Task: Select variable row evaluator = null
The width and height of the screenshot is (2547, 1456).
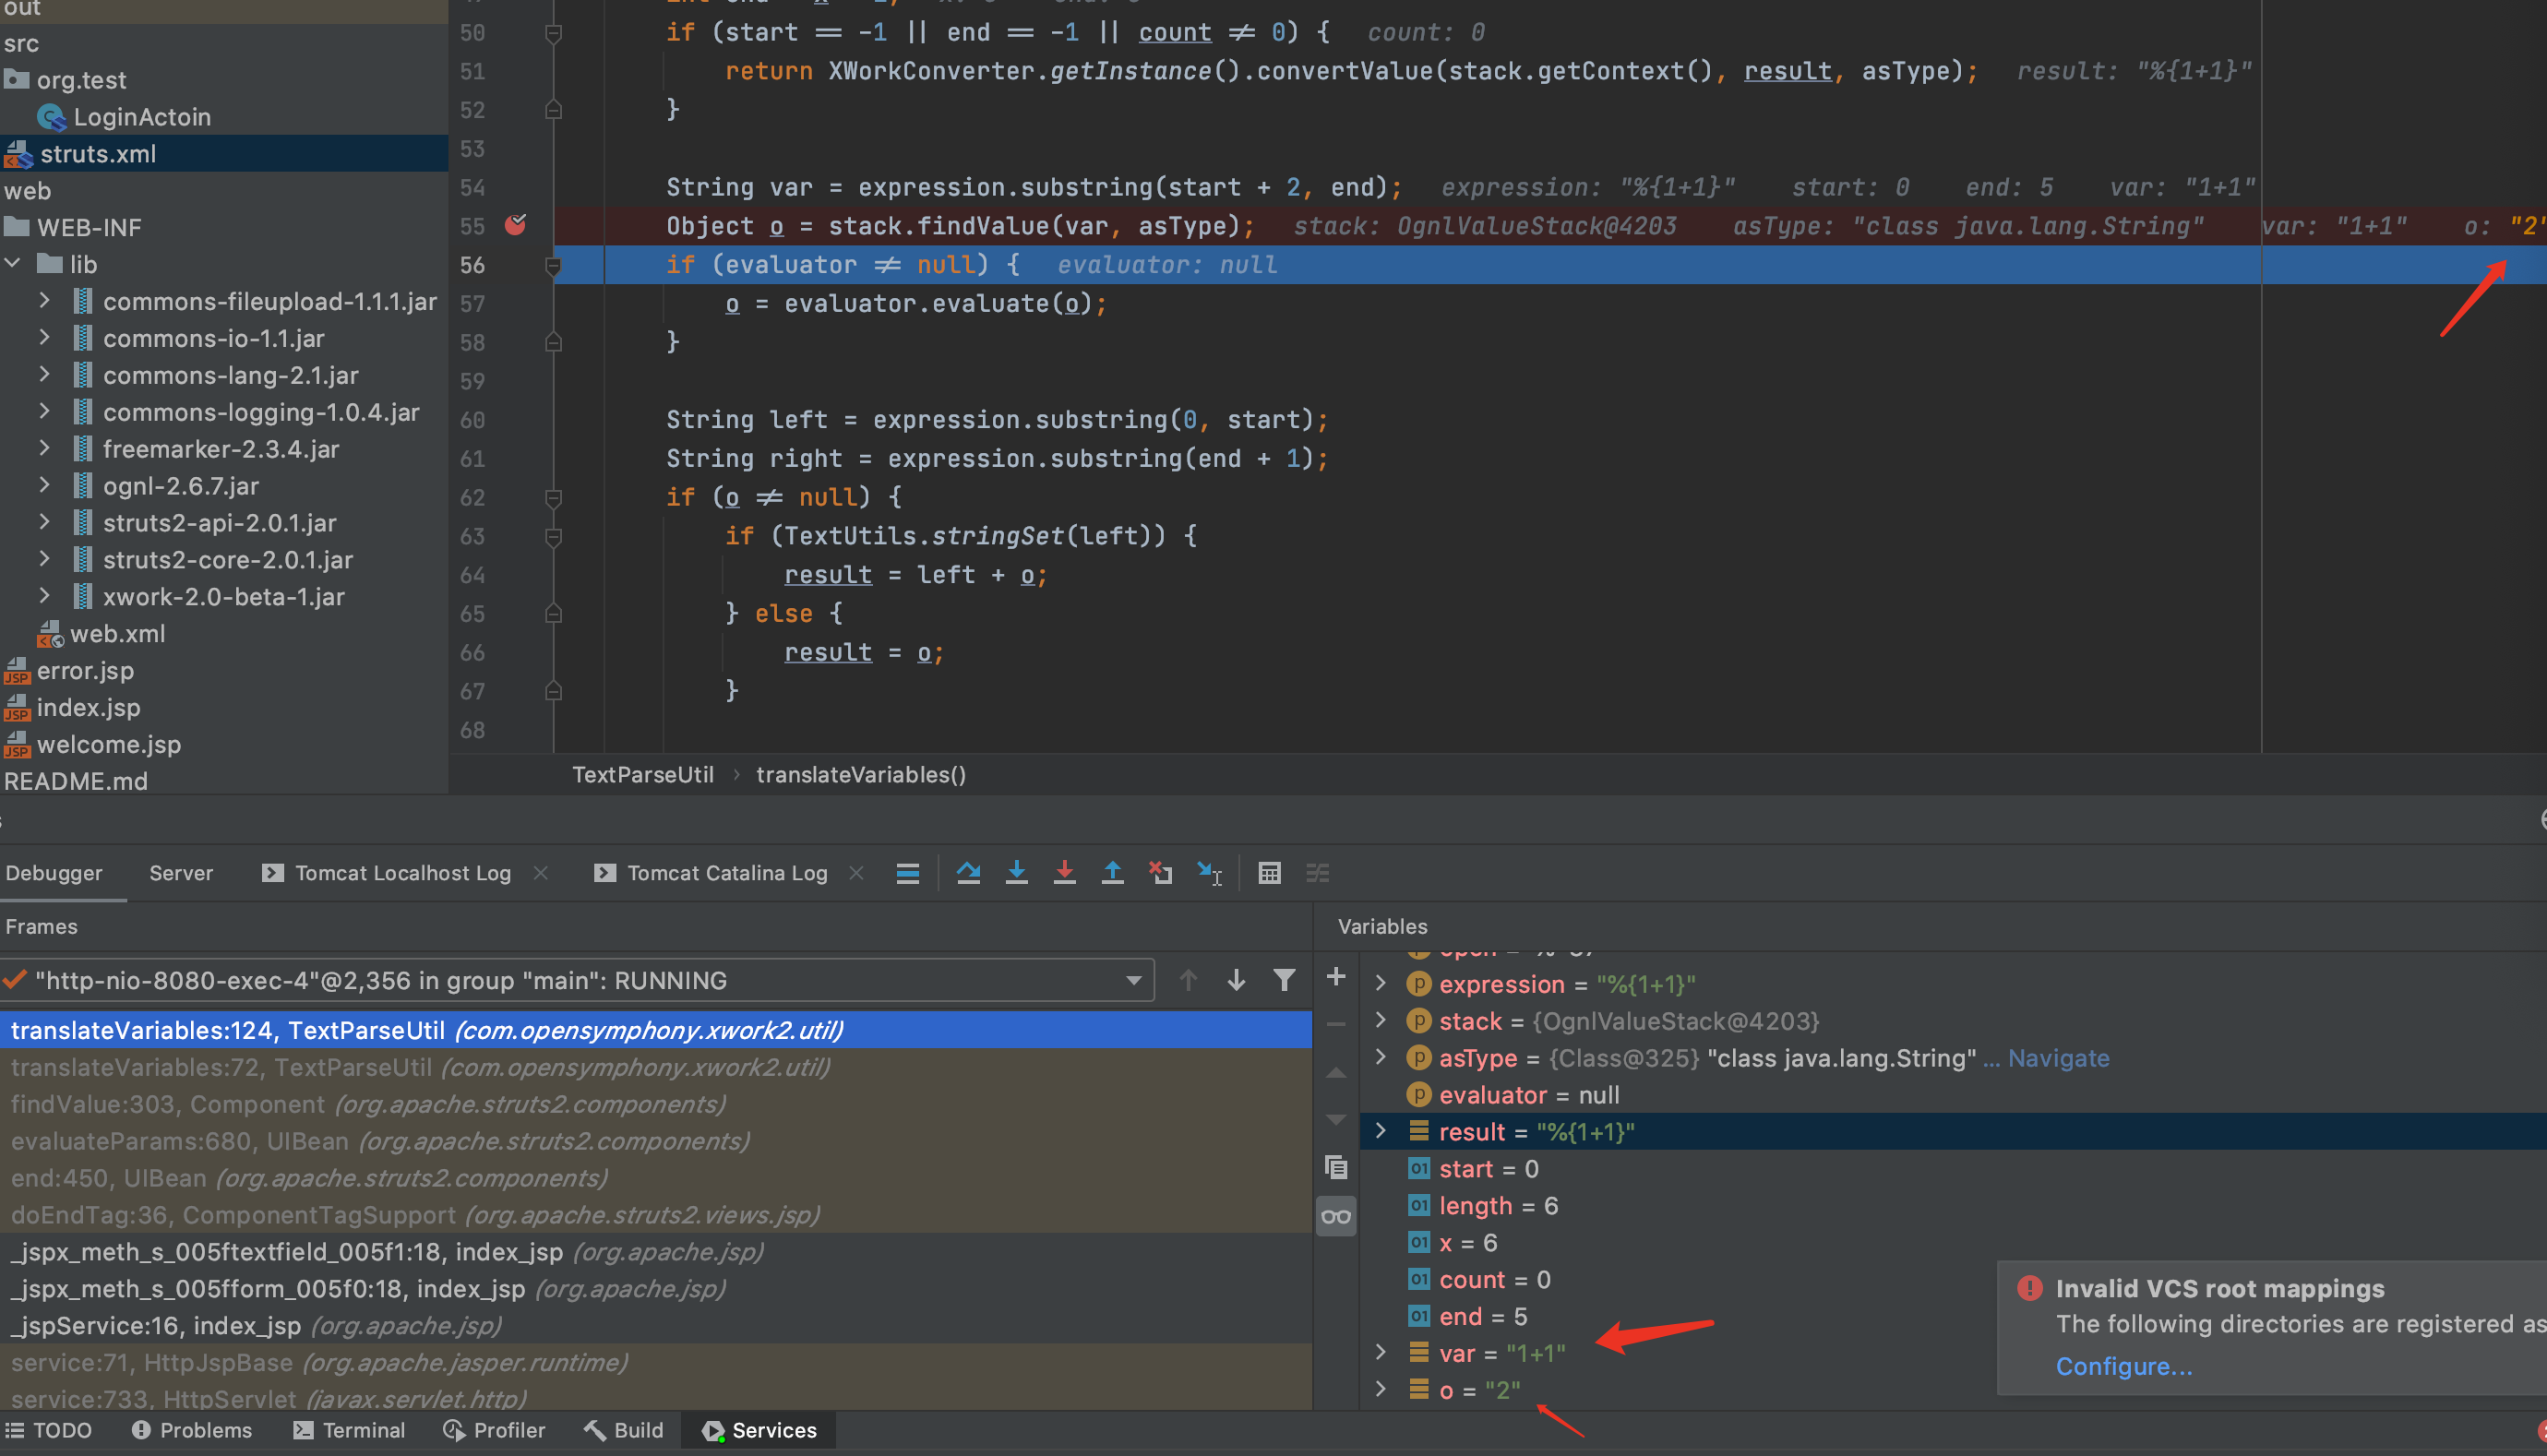Action: [1953, 1094]
